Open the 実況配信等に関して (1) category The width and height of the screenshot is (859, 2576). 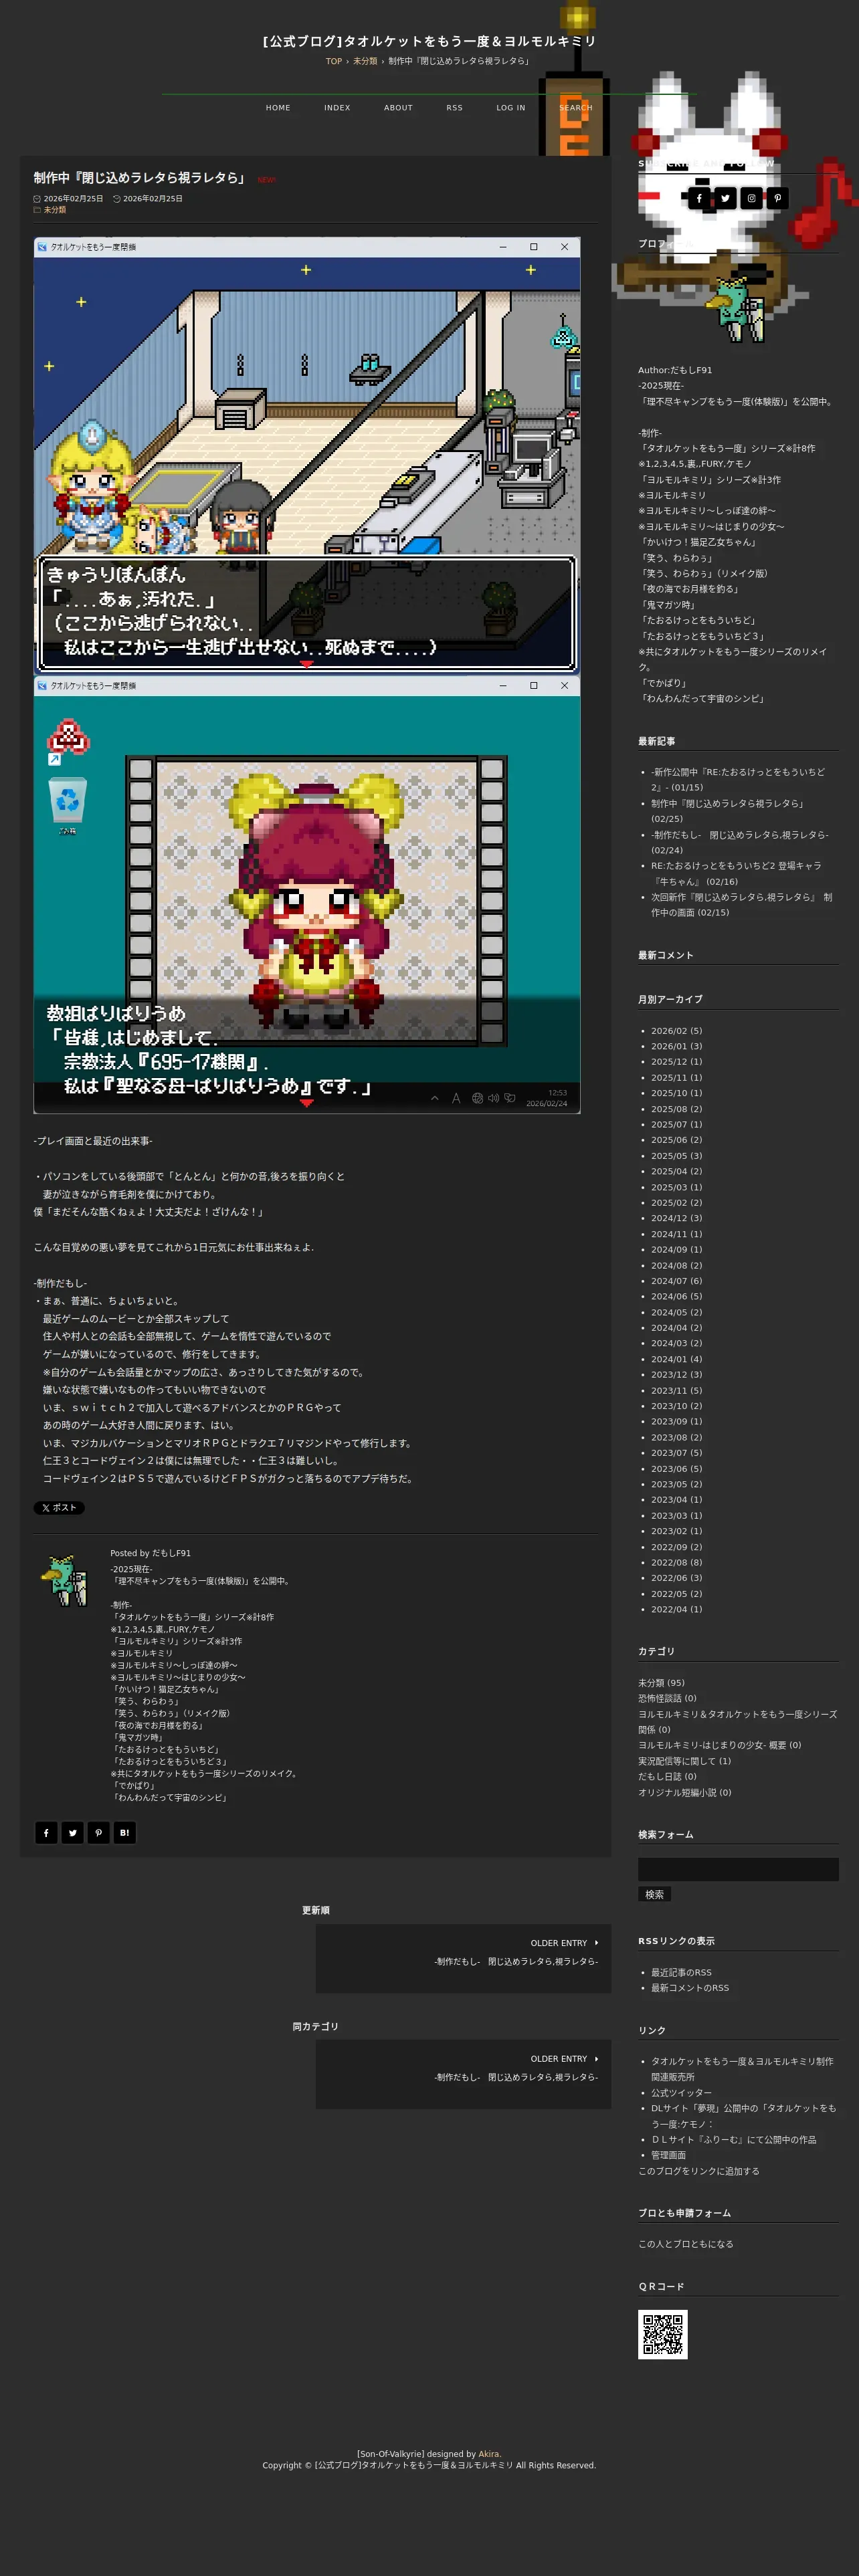[684, 1761]
